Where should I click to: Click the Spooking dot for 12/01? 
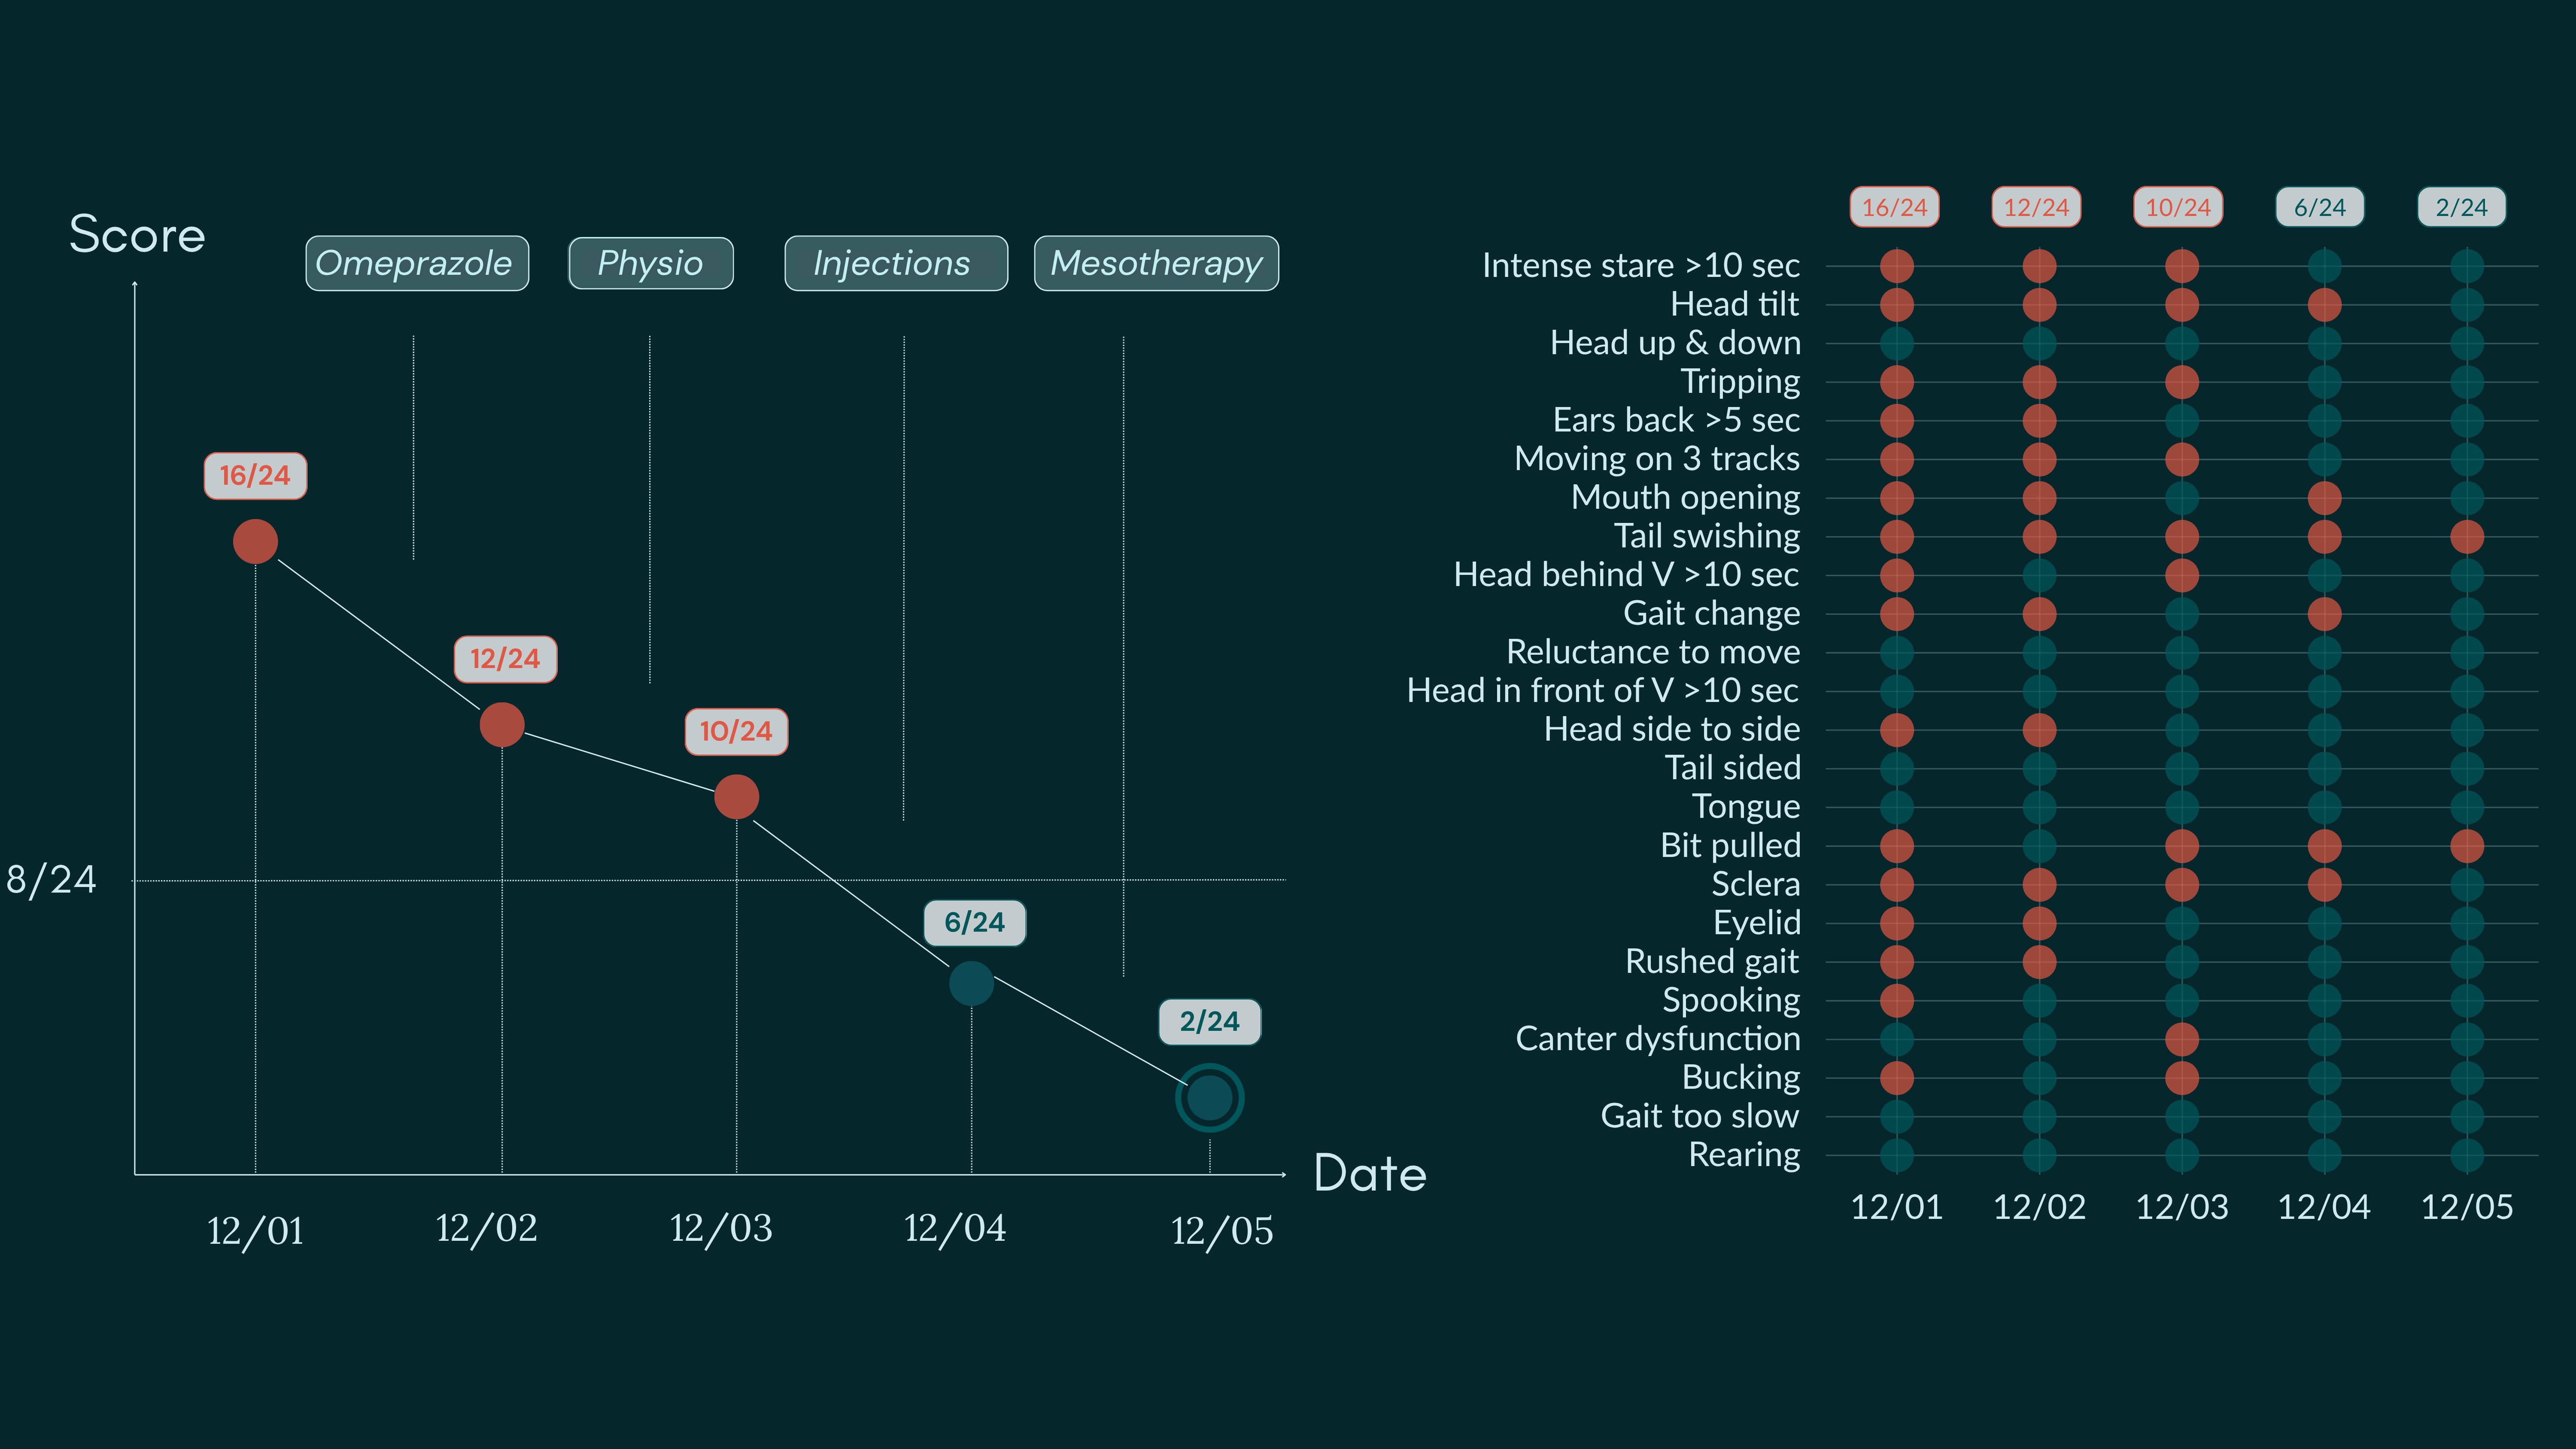tap(1897, 1000)
